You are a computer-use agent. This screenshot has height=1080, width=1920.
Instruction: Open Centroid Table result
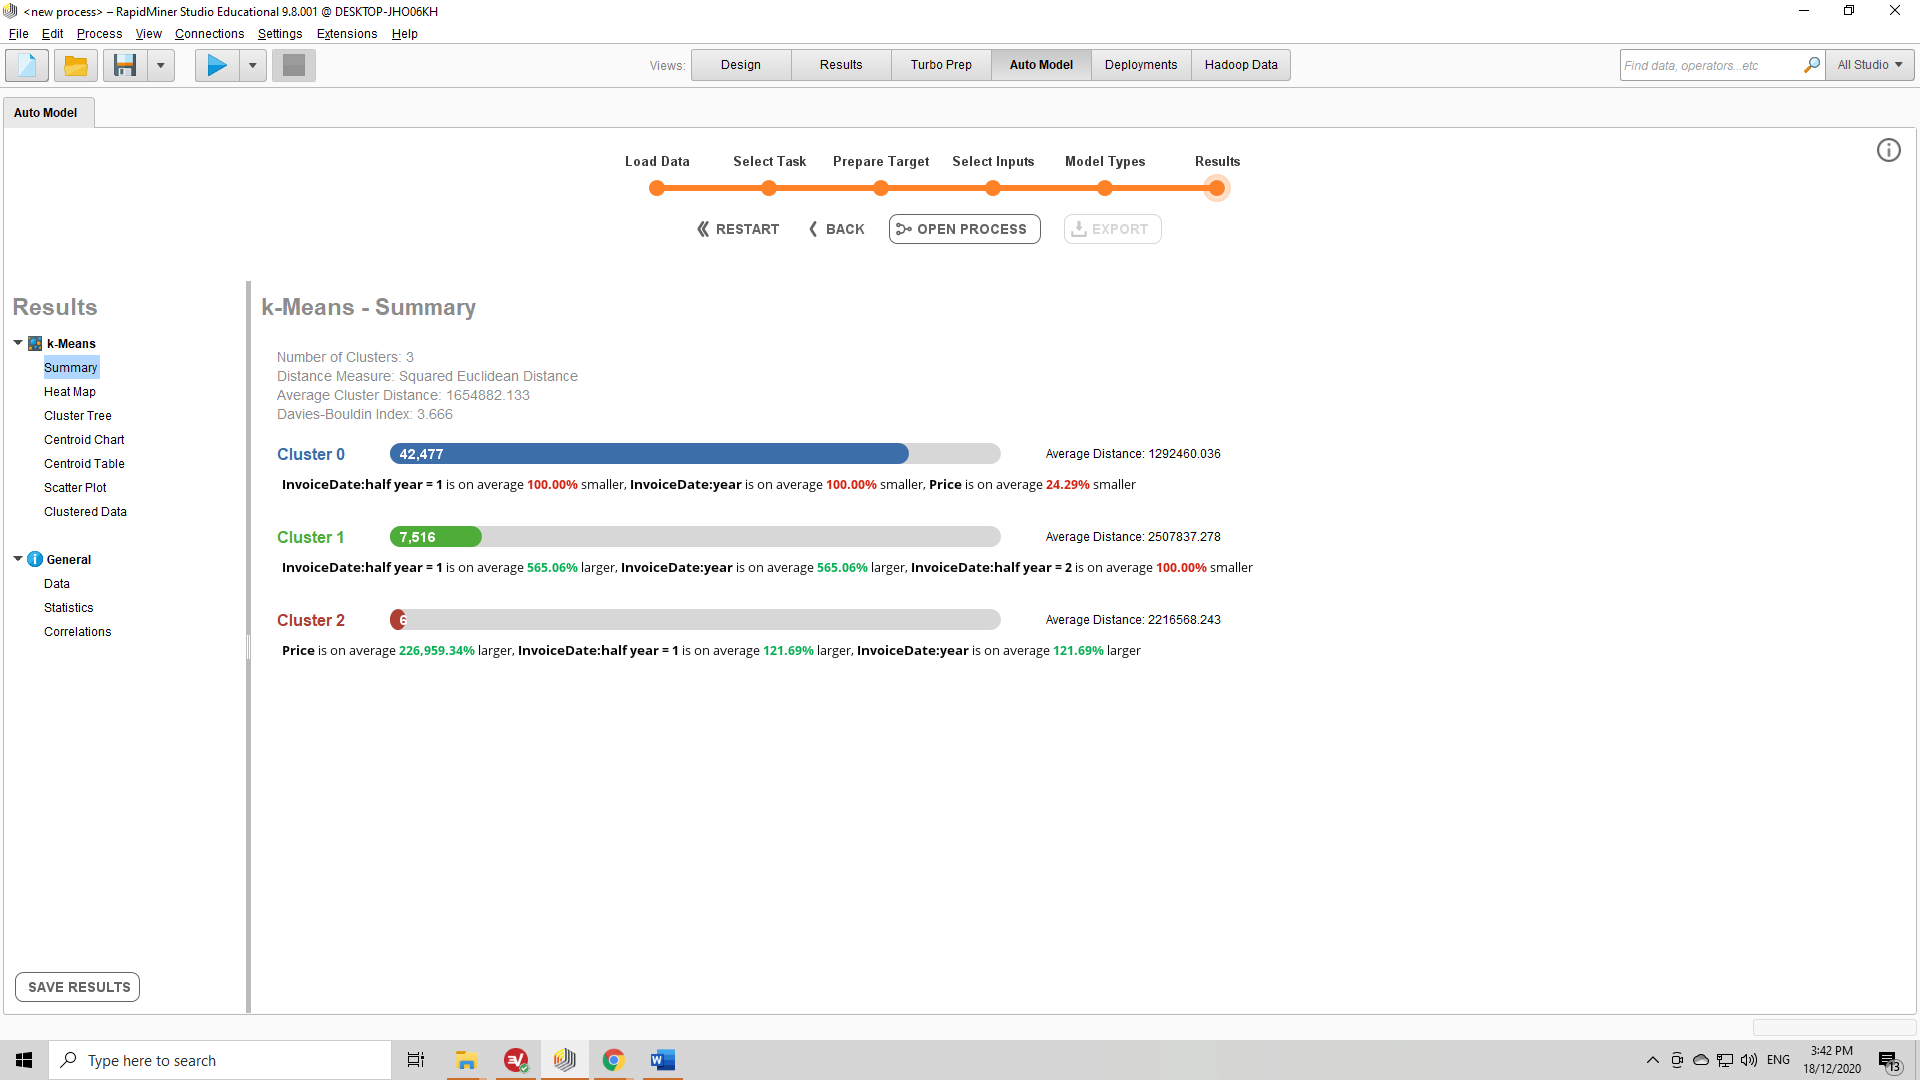click(84, 464)
